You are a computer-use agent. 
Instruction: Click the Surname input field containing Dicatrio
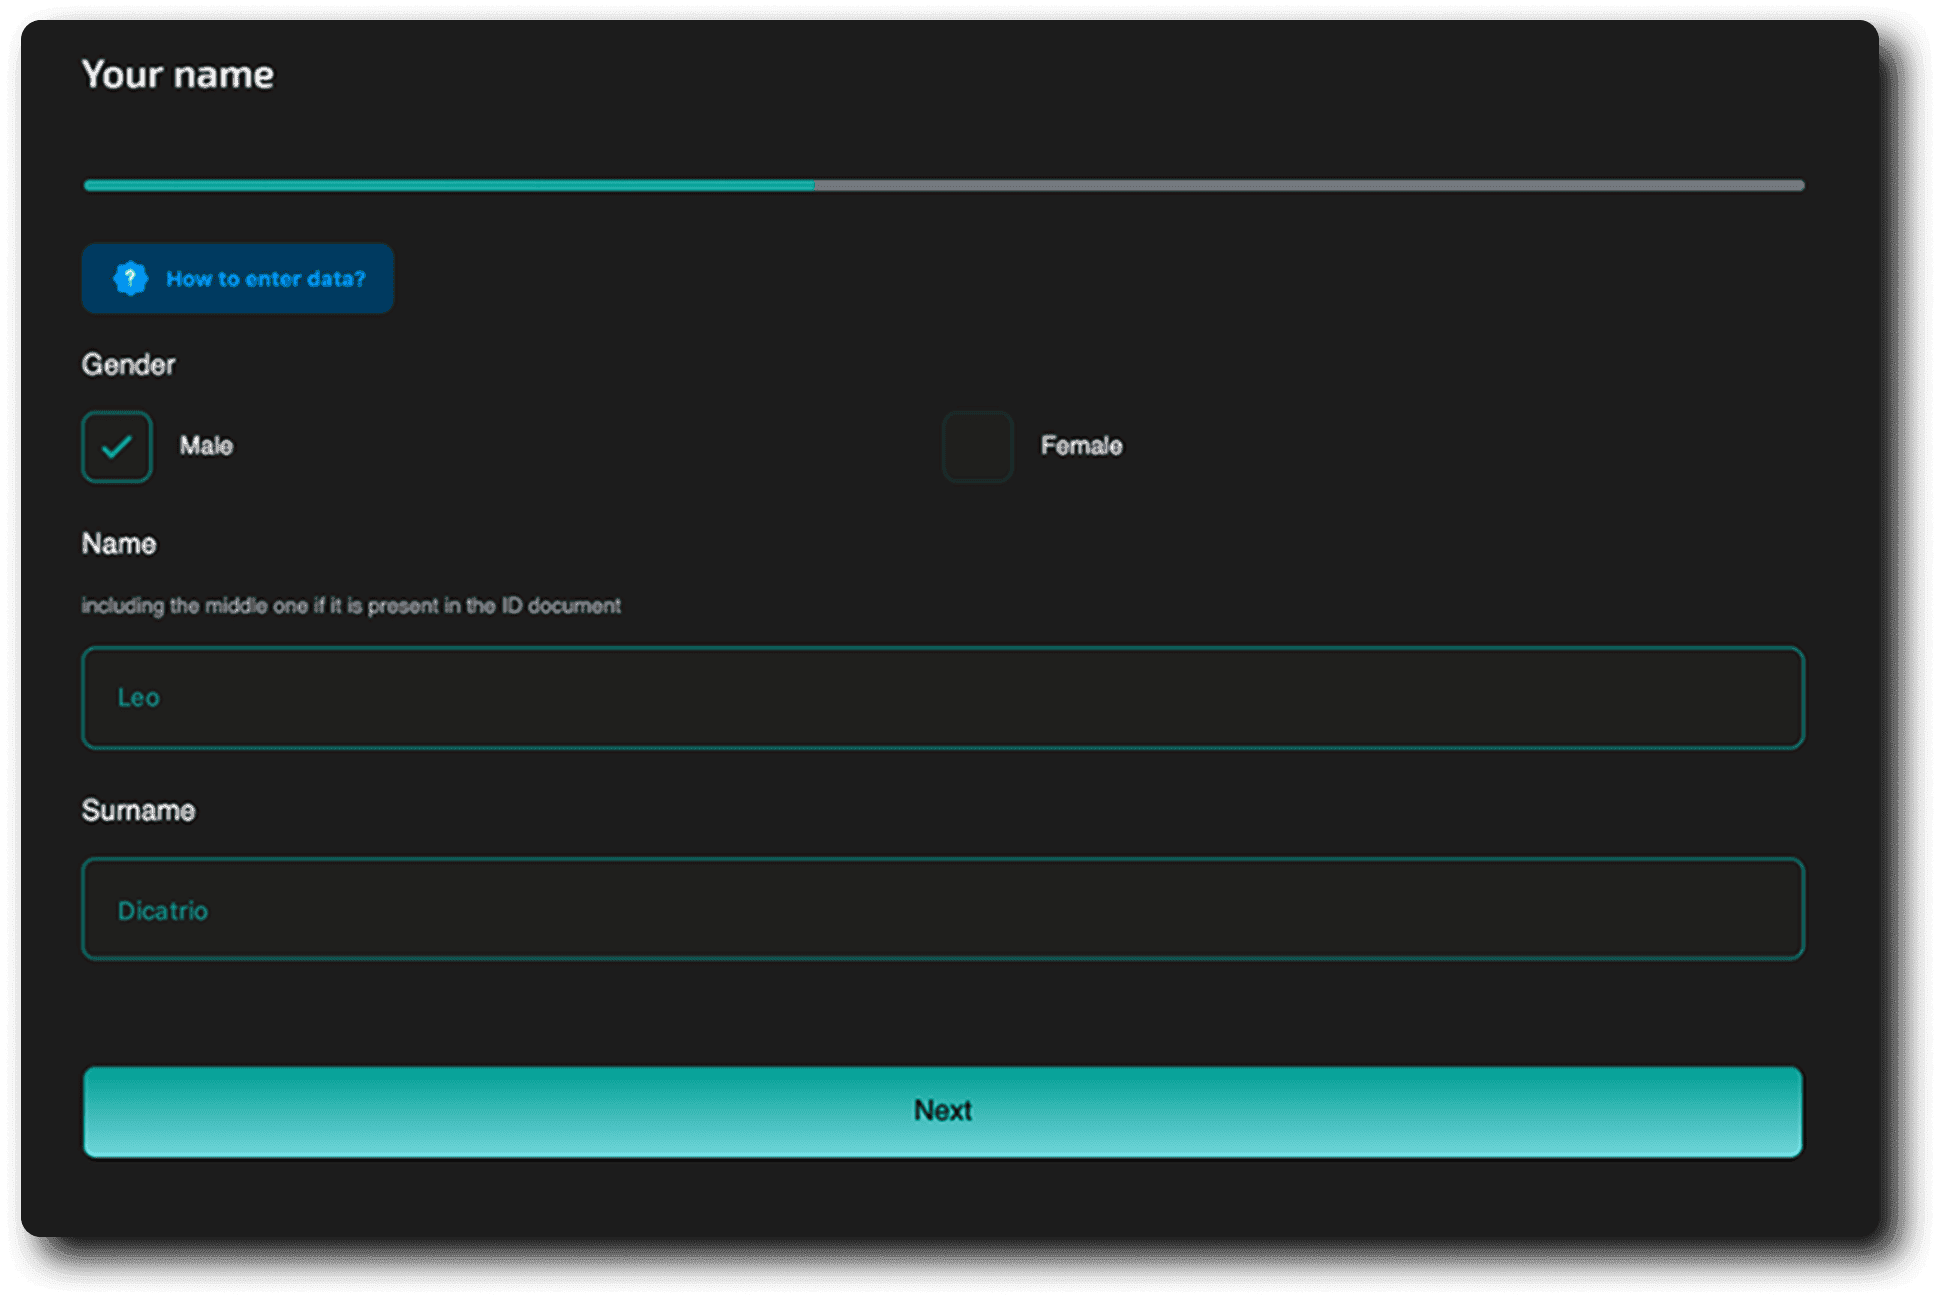(943, 909)
